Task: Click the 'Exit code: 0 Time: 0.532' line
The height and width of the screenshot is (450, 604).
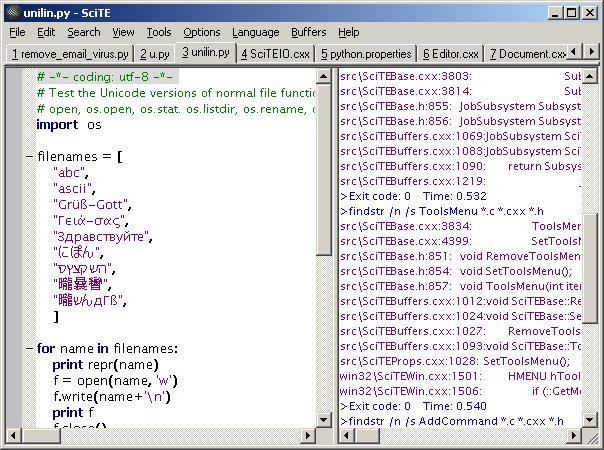Action: (x=413, y=196)
